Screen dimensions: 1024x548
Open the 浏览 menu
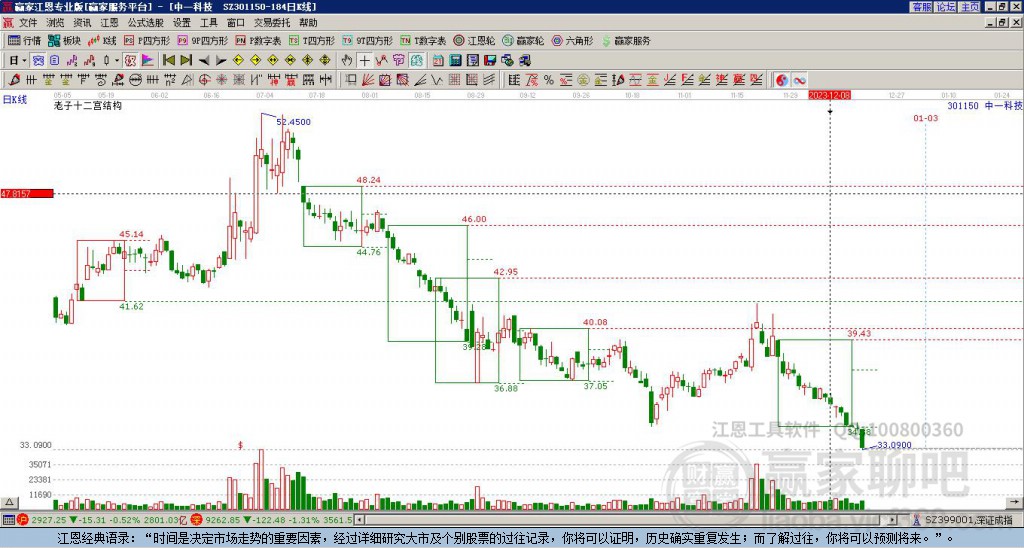click(56, 23)
